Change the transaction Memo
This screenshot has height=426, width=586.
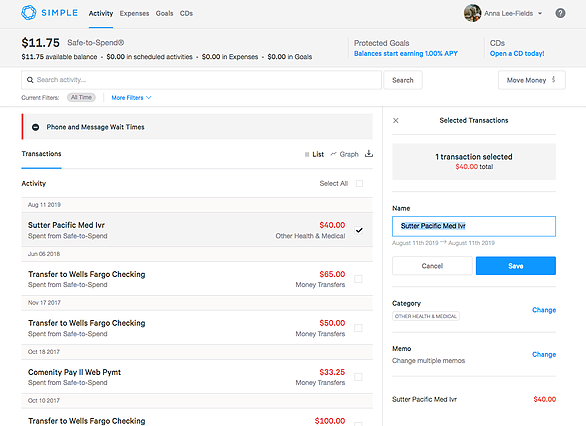[544, 354]
